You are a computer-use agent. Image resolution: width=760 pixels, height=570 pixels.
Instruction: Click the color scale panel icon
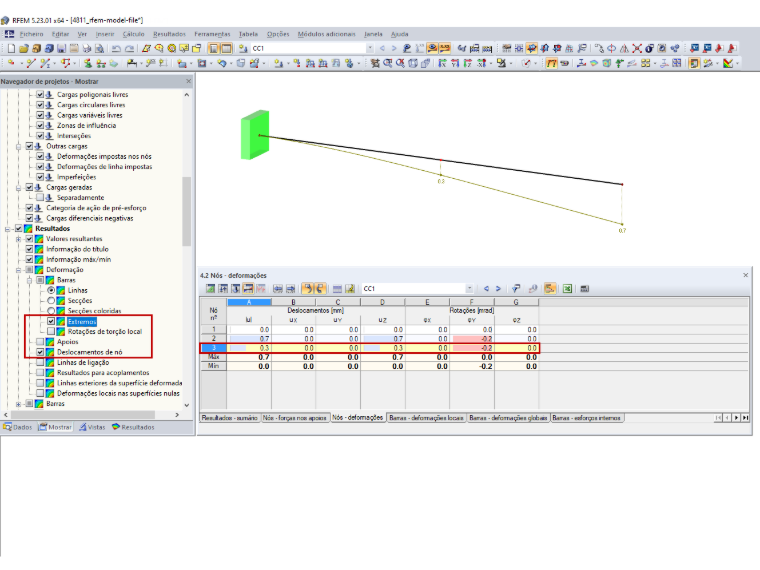pos(695,63)
